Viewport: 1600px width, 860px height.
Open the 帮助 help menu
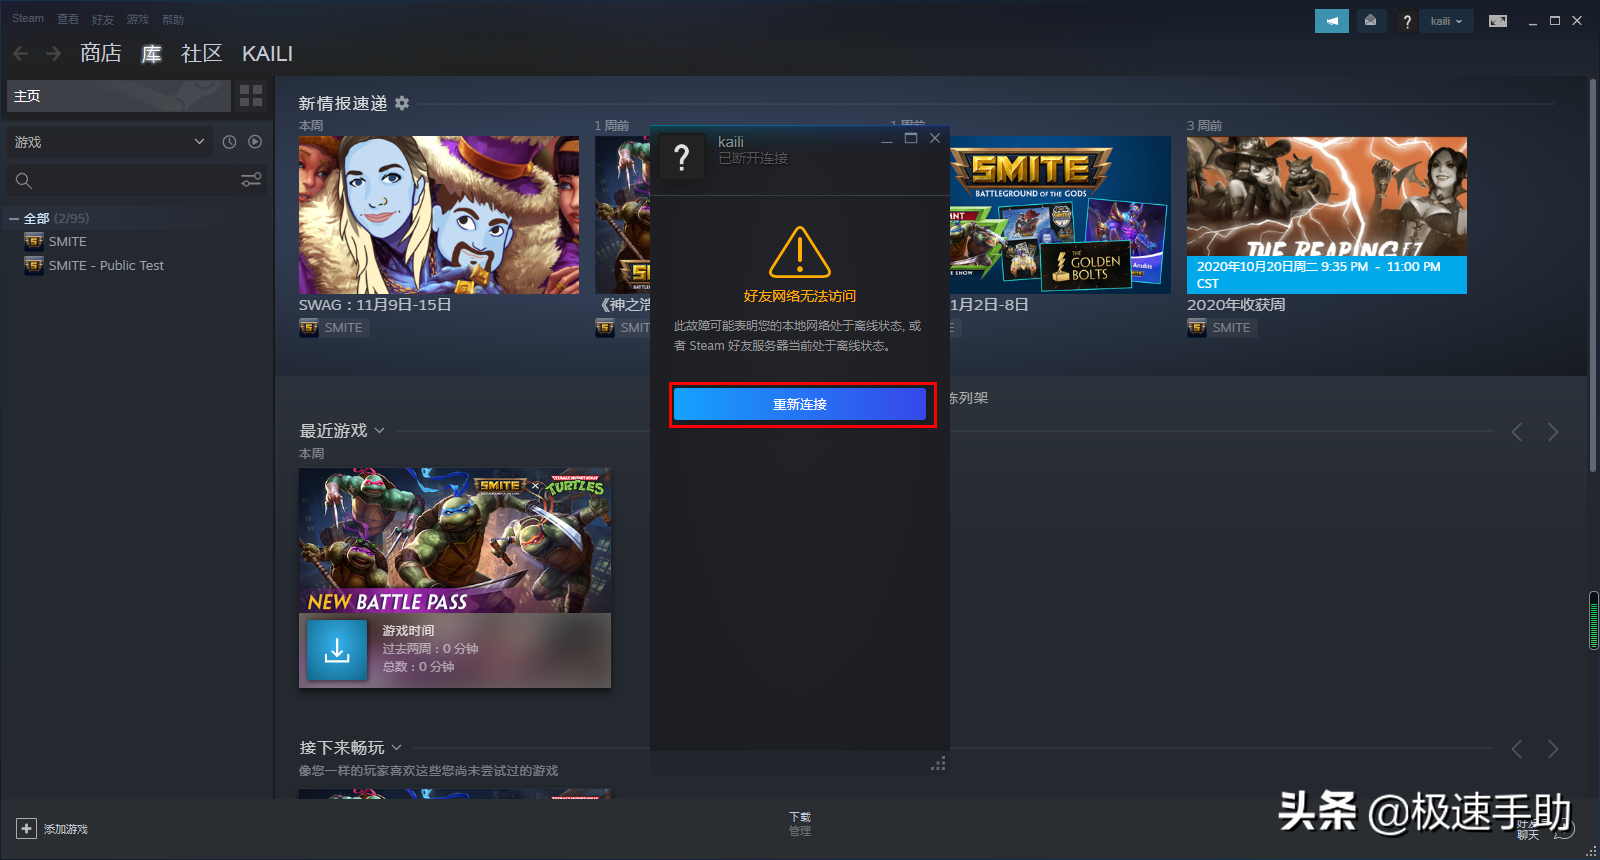point(173,19)
